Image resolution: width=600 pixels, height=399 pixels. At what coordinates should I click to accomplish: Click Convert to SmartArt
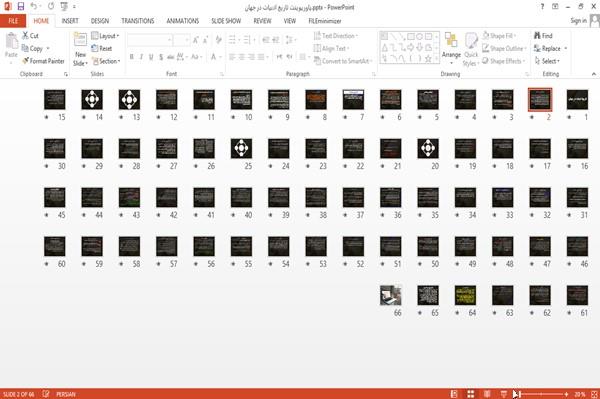click(343, 61)
